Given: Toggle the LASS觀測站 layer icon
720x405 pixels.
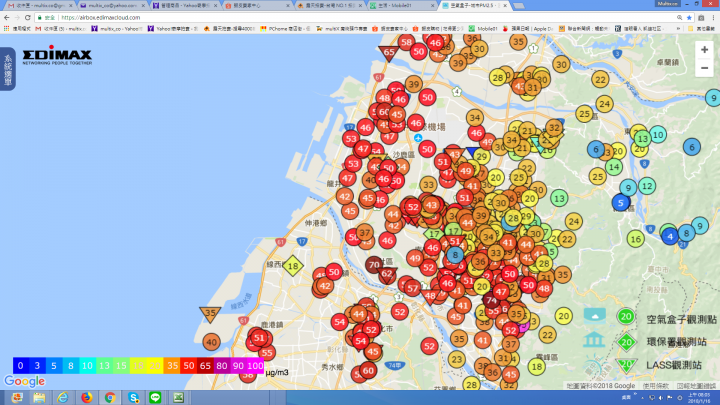Looking at the screenshot, I should pyautogui.click(x=594, y=365).
